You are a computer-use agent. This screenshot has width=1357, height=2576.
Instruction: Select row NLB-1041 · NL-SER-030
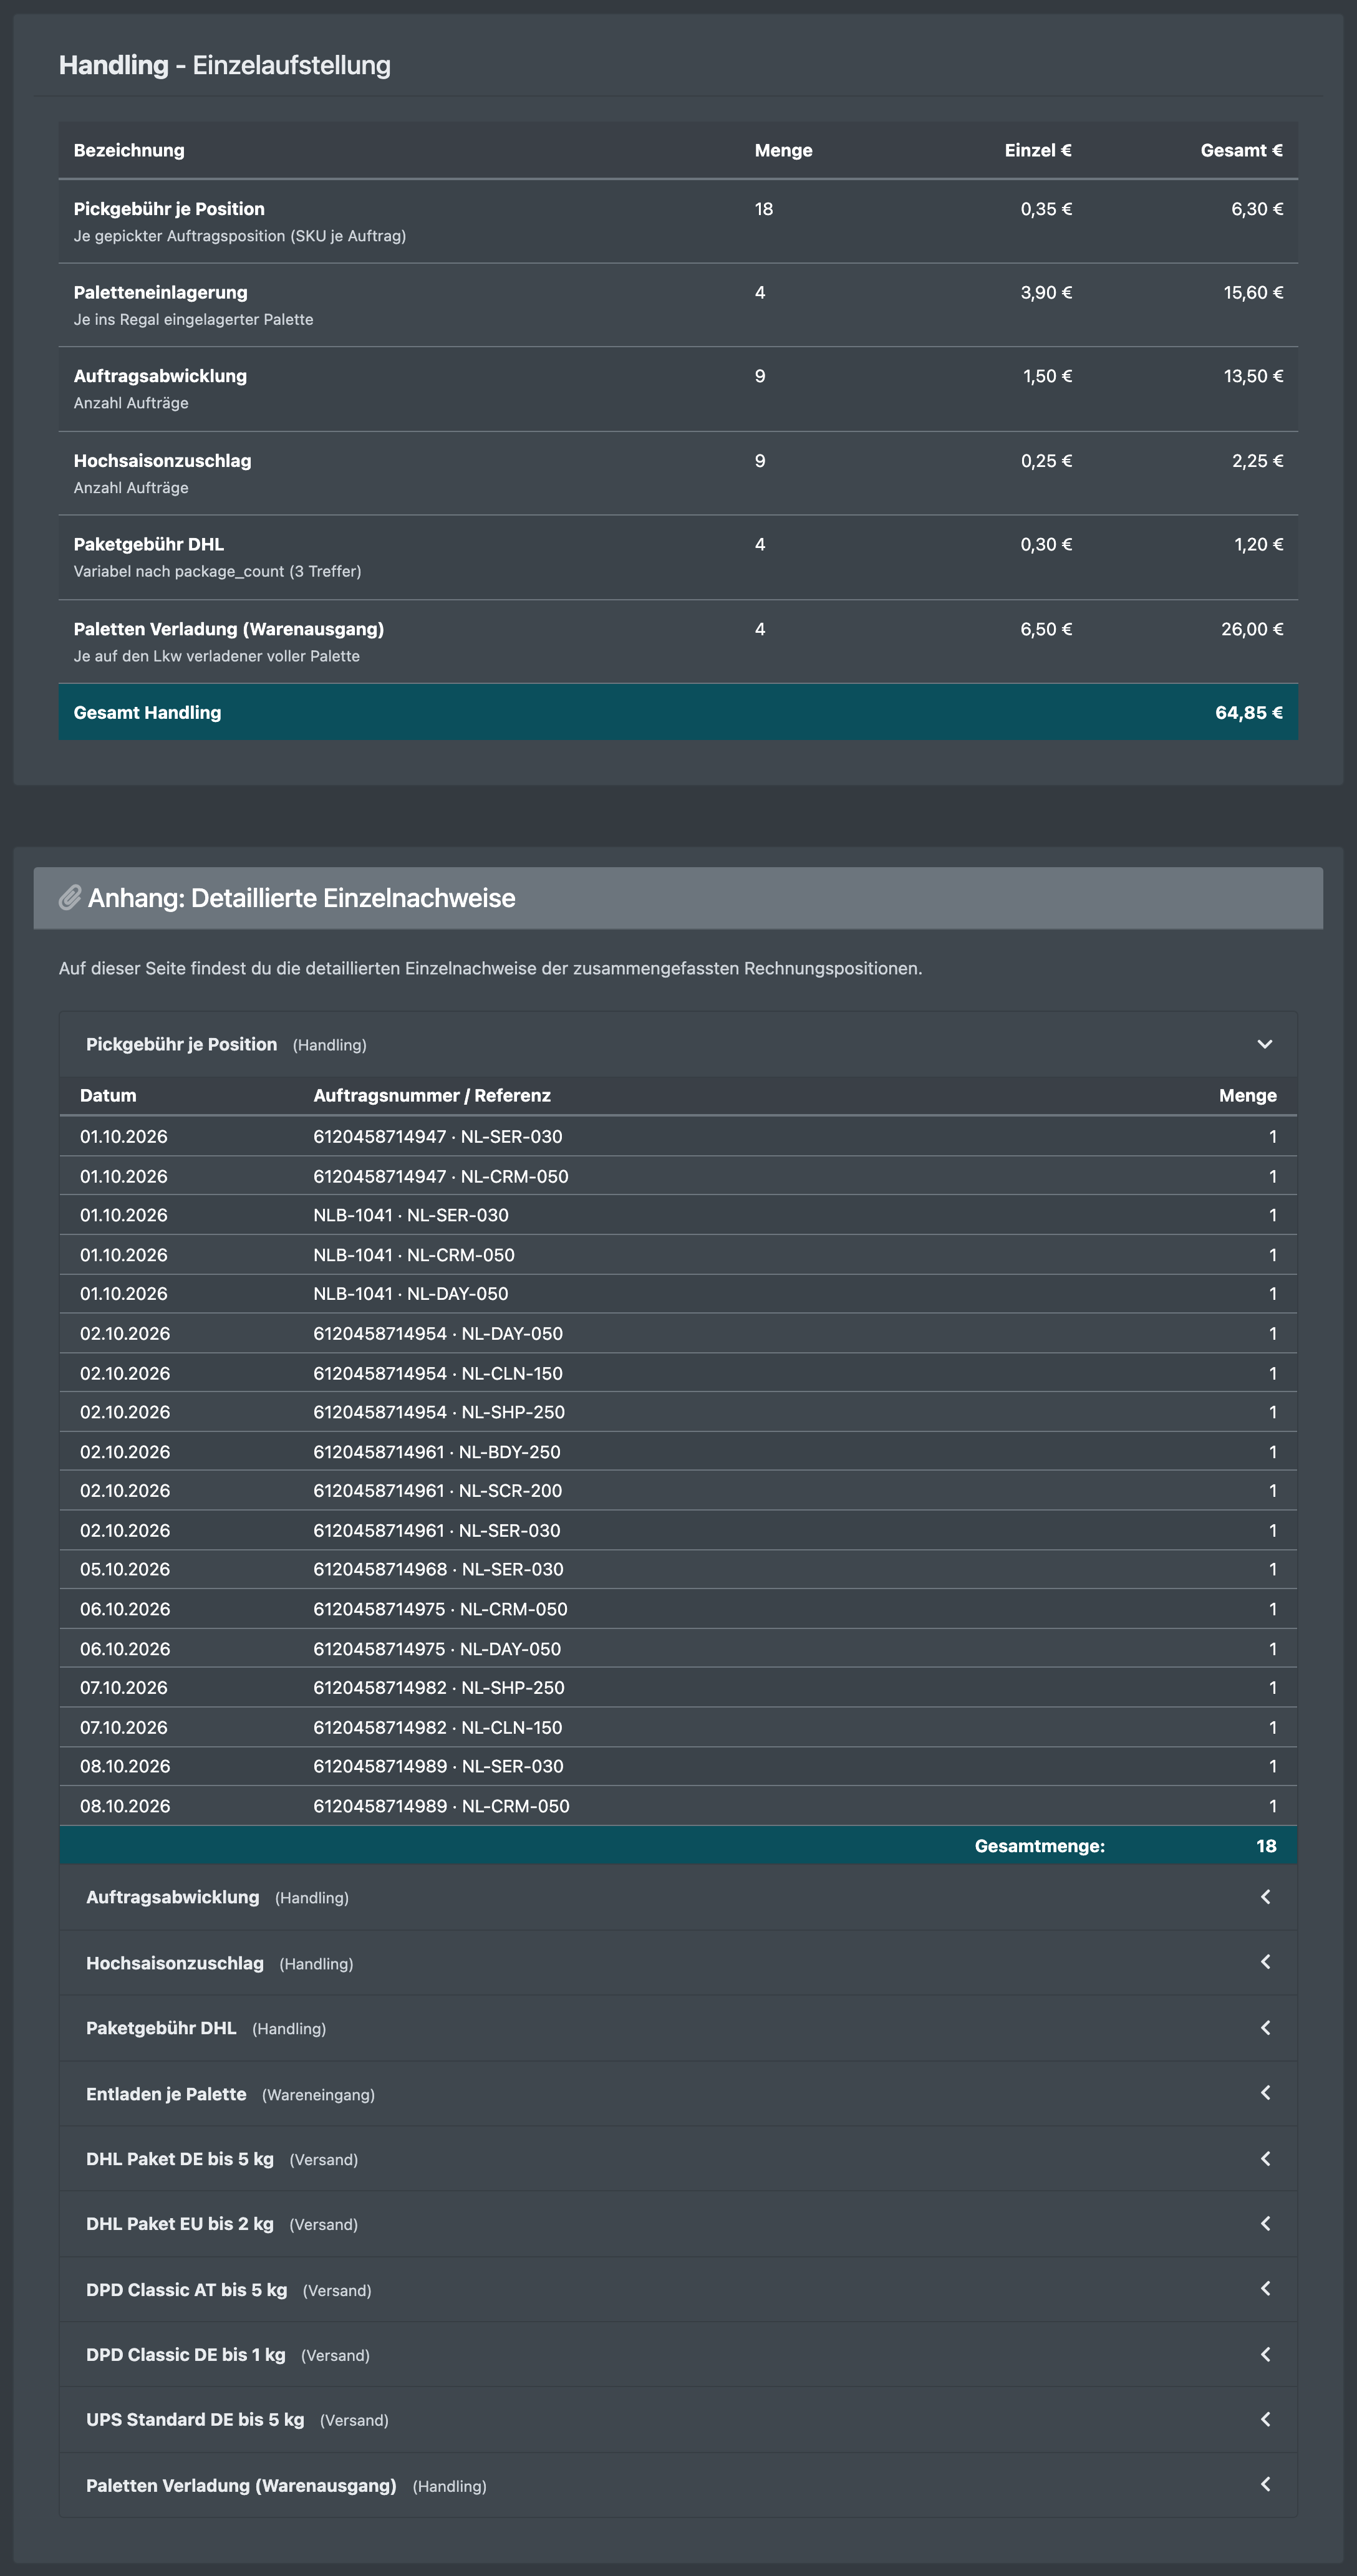pos(678,1215)
